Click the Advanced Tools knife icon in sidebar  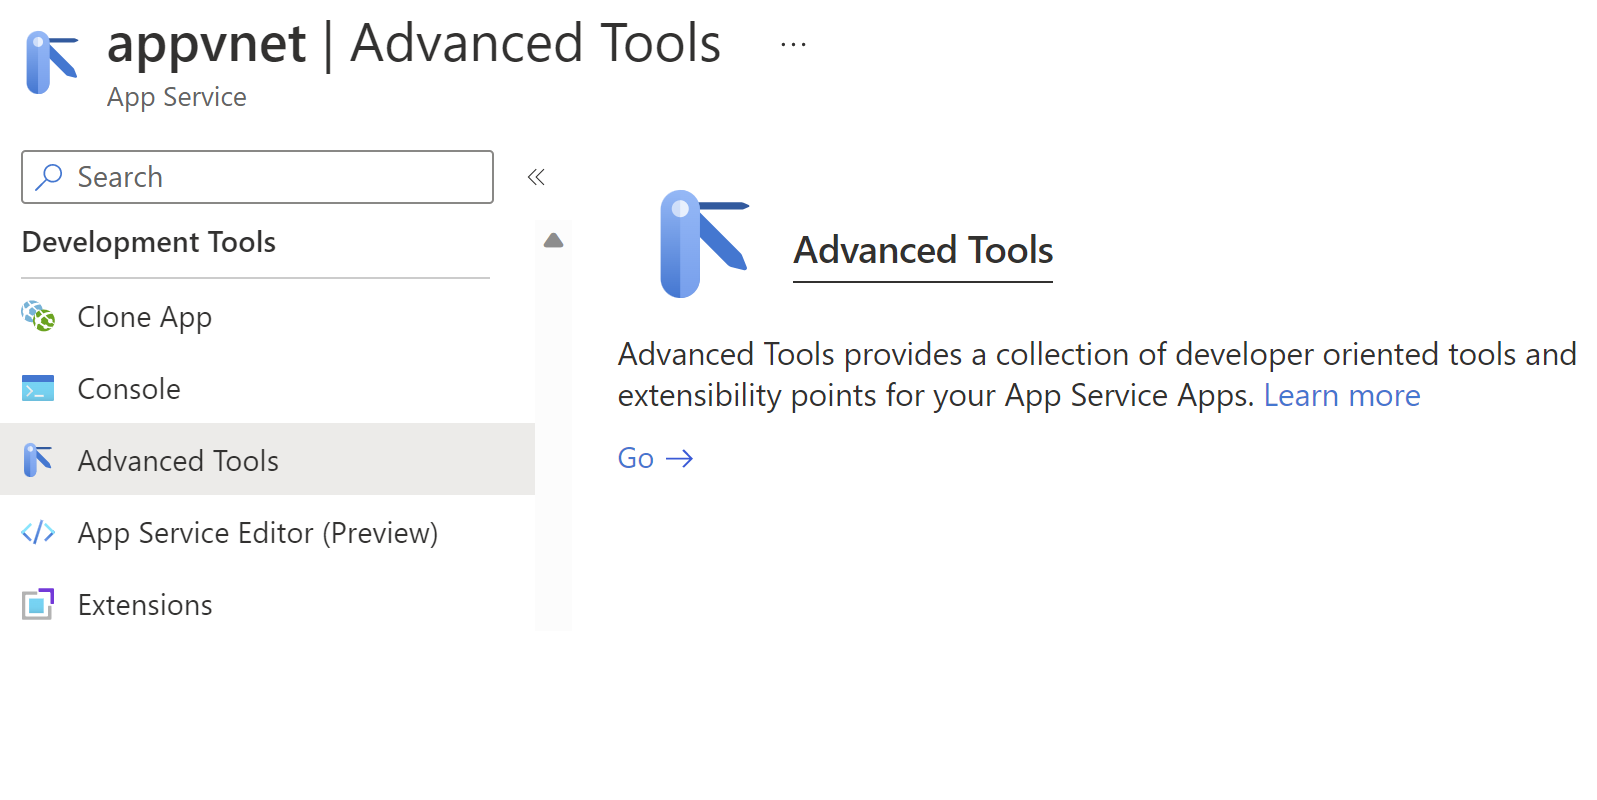point(37,460)
